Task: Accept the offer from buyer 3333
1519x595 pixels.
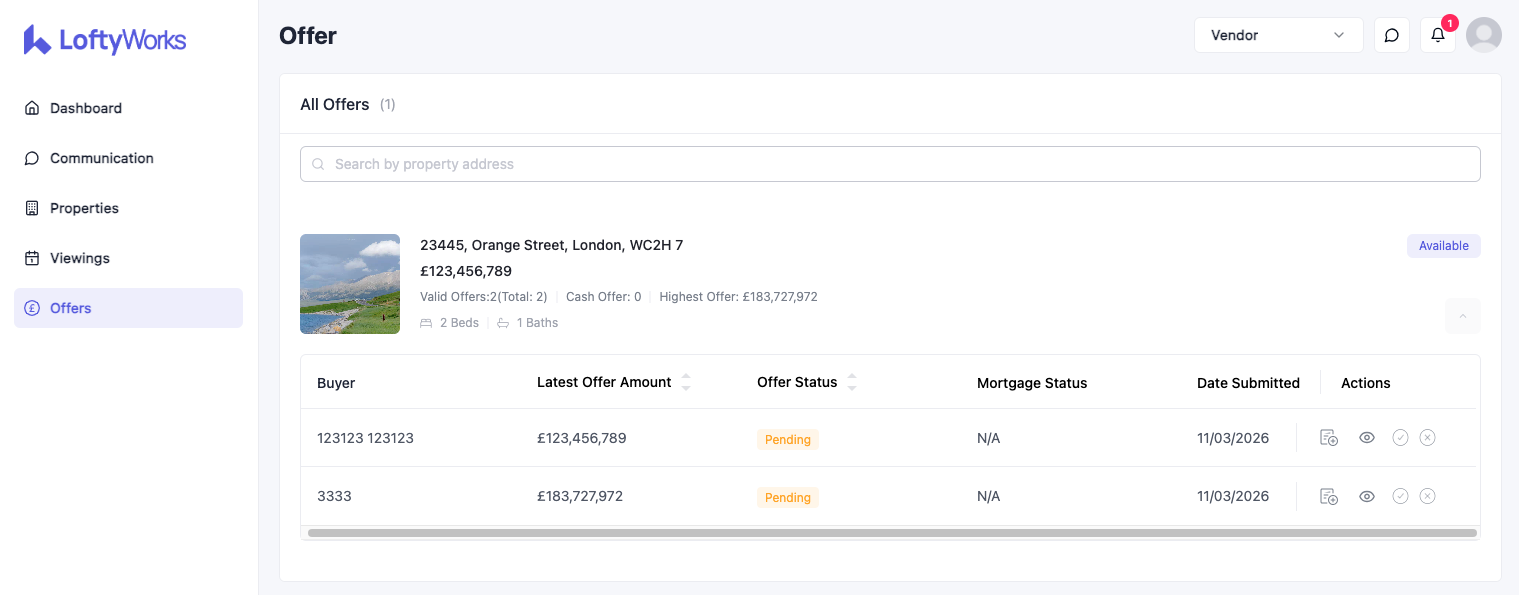Action: 1400,497
